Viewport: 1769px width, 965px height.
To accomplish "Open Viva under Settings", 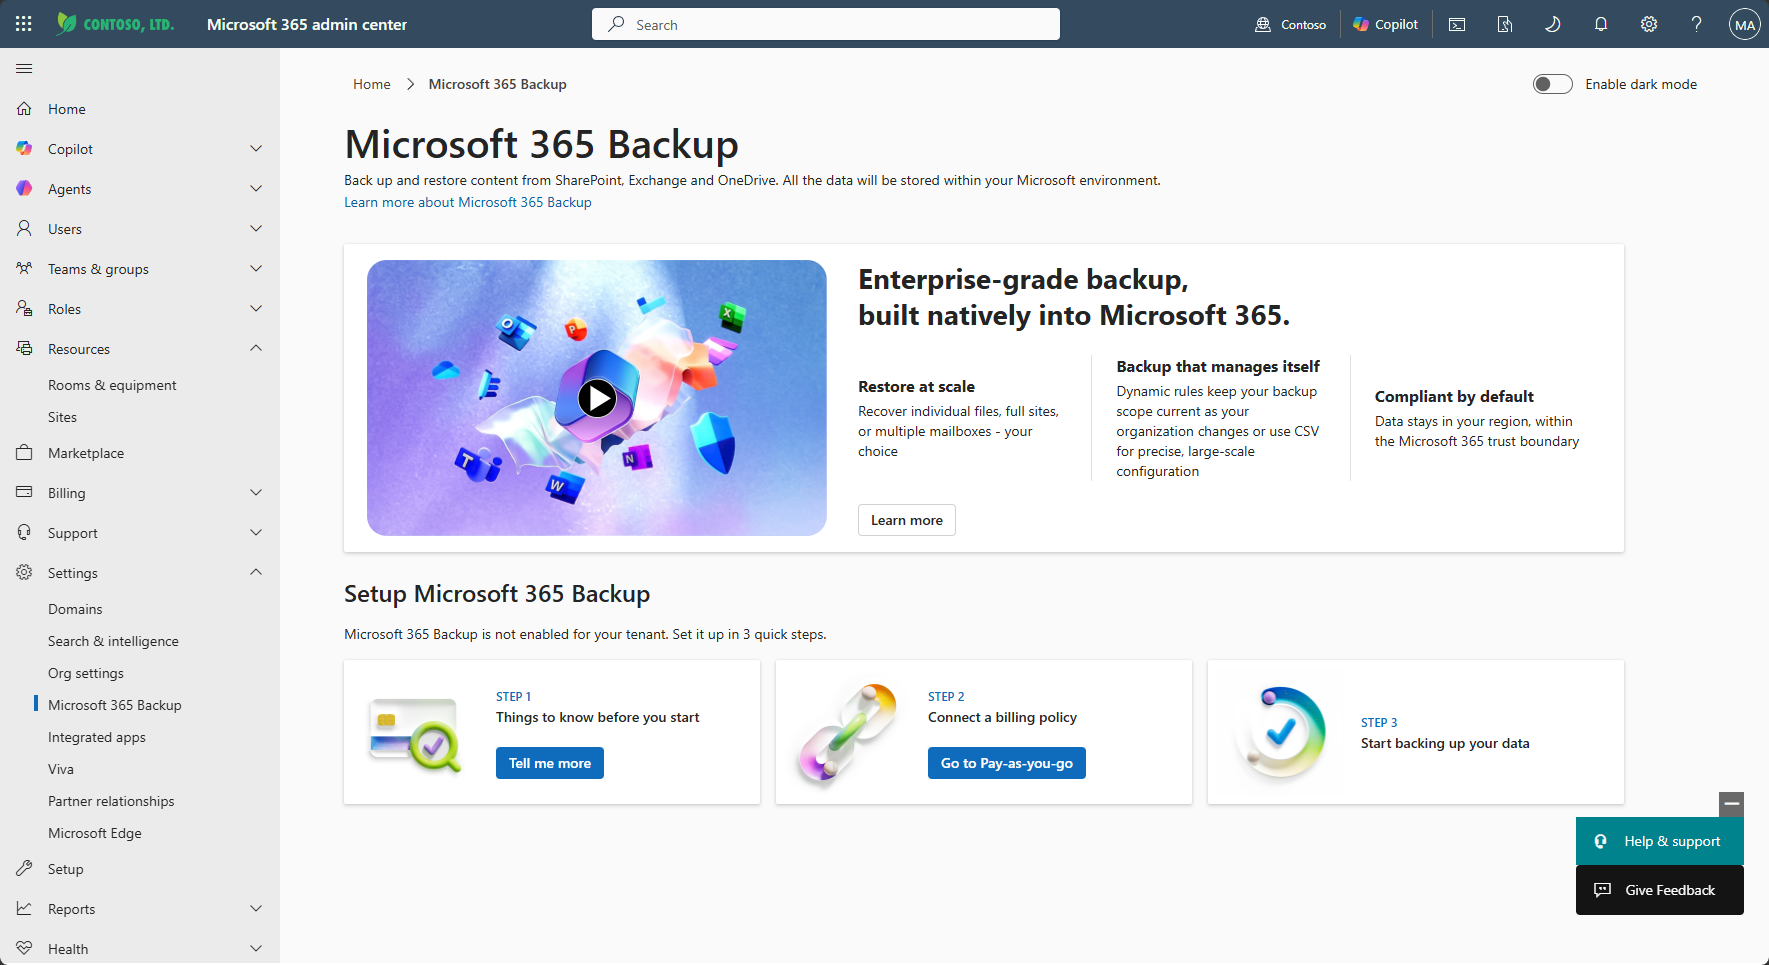I will [61, 769].
